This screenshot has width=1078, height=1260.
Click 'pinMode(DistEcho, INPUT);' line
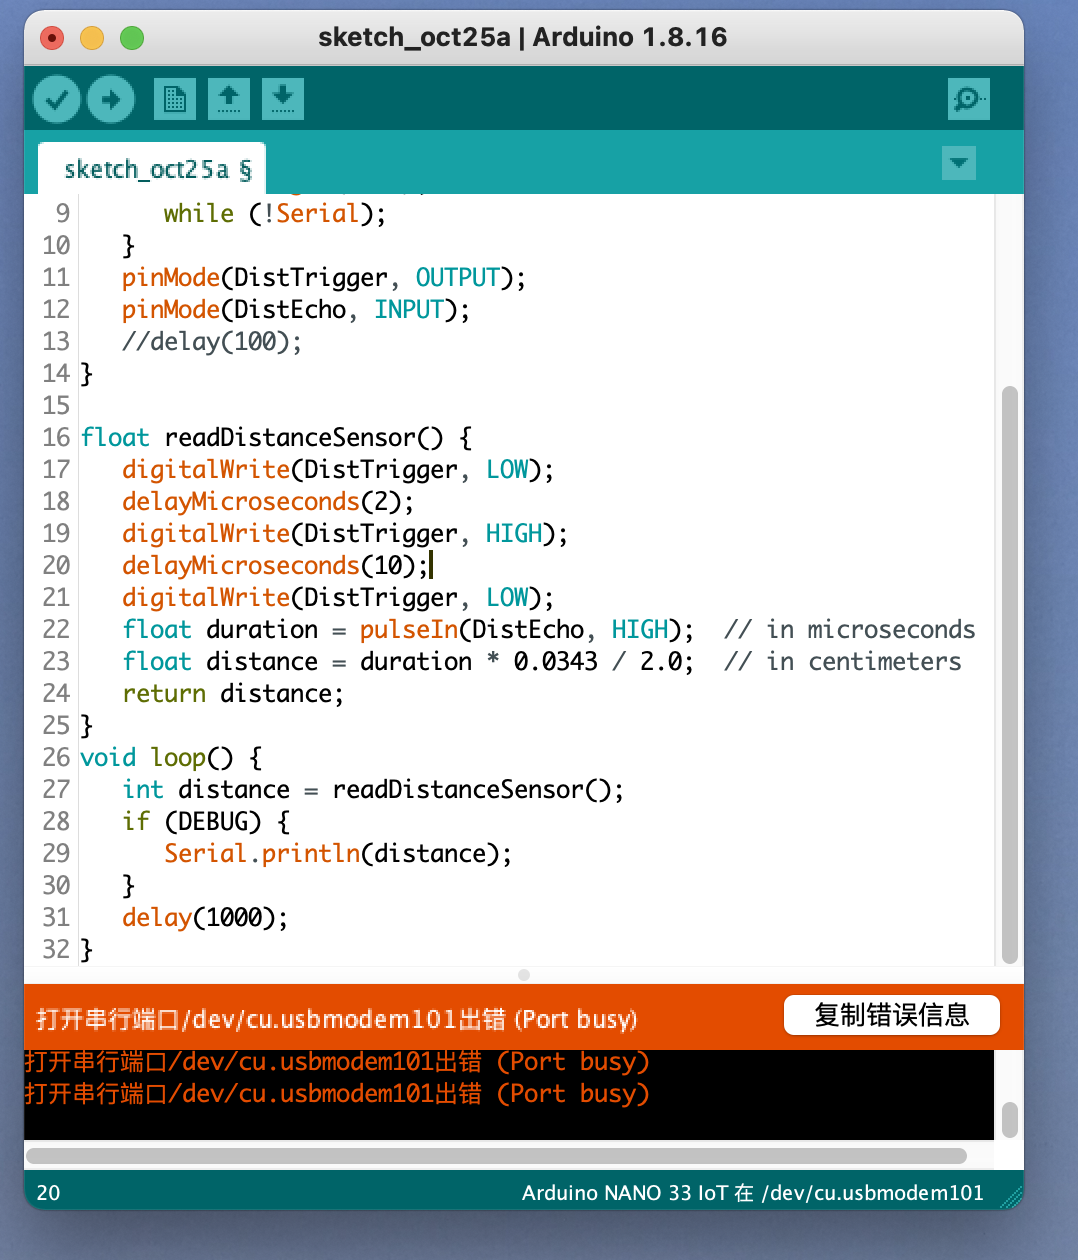(295, 309)
